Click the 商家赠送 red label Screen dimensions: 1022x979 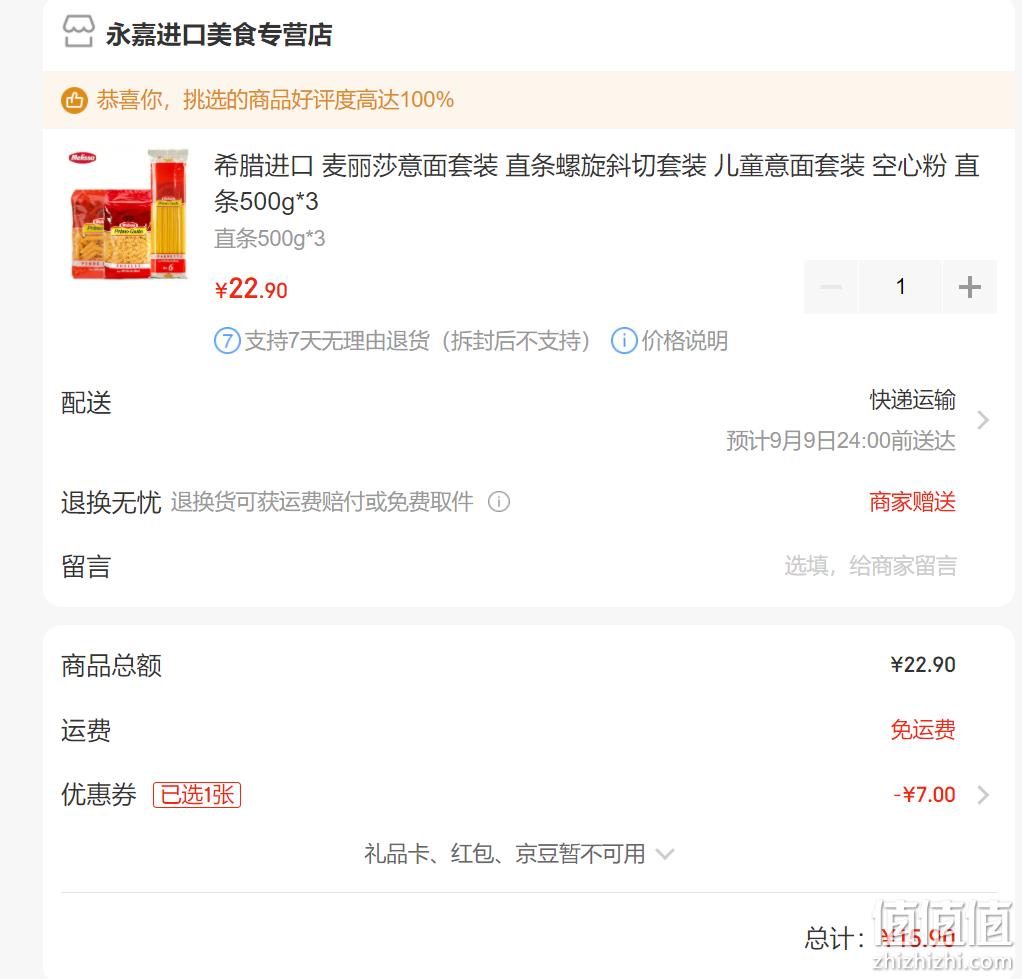point(912,502)
